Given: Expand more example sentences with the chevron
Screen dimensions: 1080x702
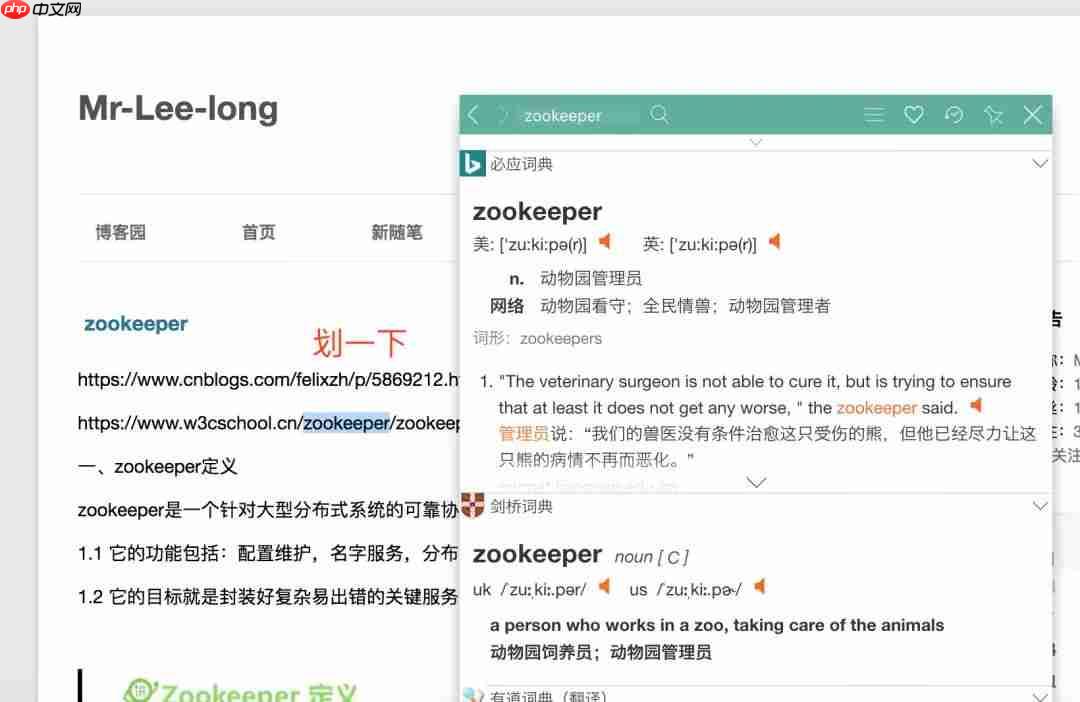Looking at the screenshot, I should point(756,482).
